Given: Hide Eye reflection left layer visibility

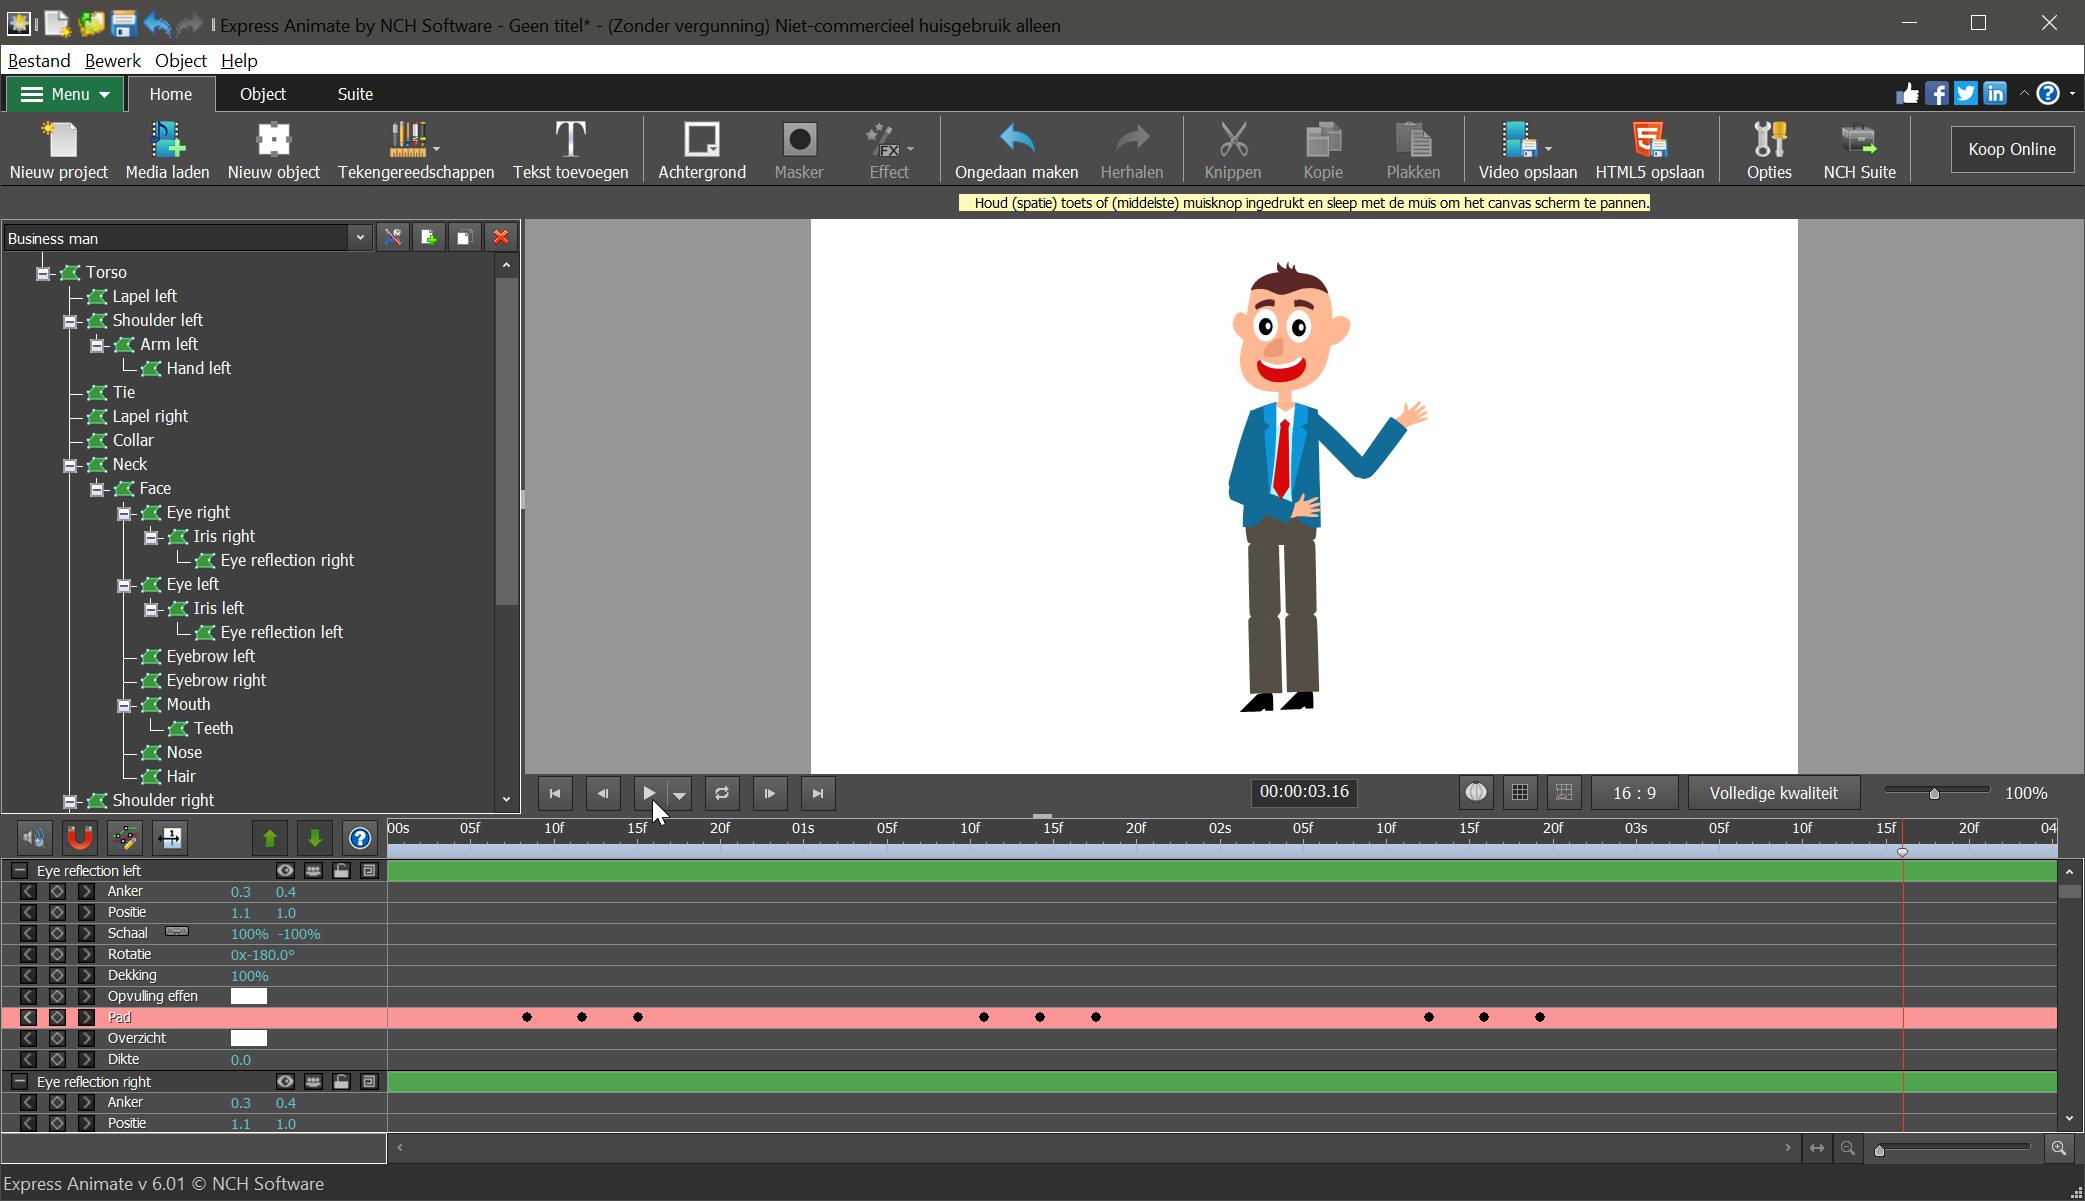Looking at the screenshot, I should pos(285,871).
